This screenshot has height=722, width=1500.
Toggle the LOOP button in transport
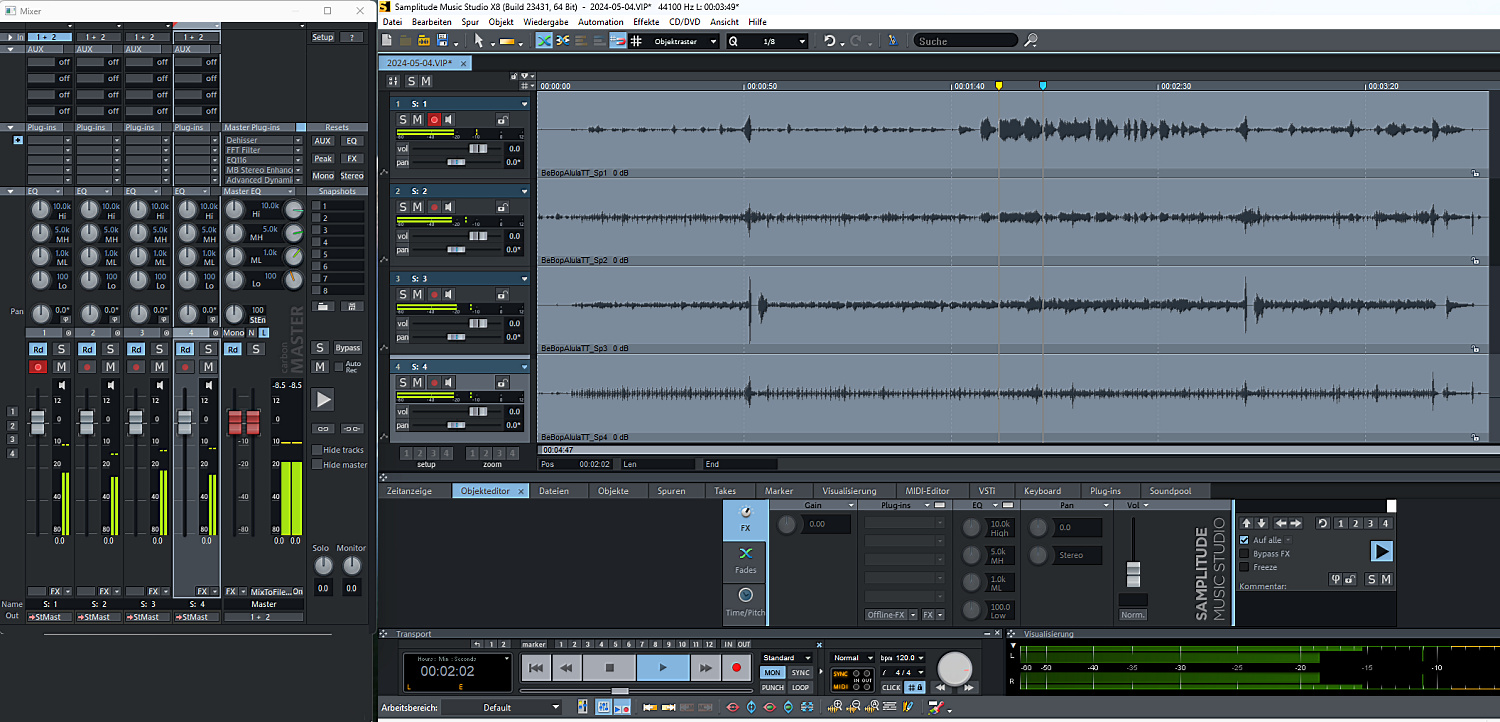click(x=800, y=688)
